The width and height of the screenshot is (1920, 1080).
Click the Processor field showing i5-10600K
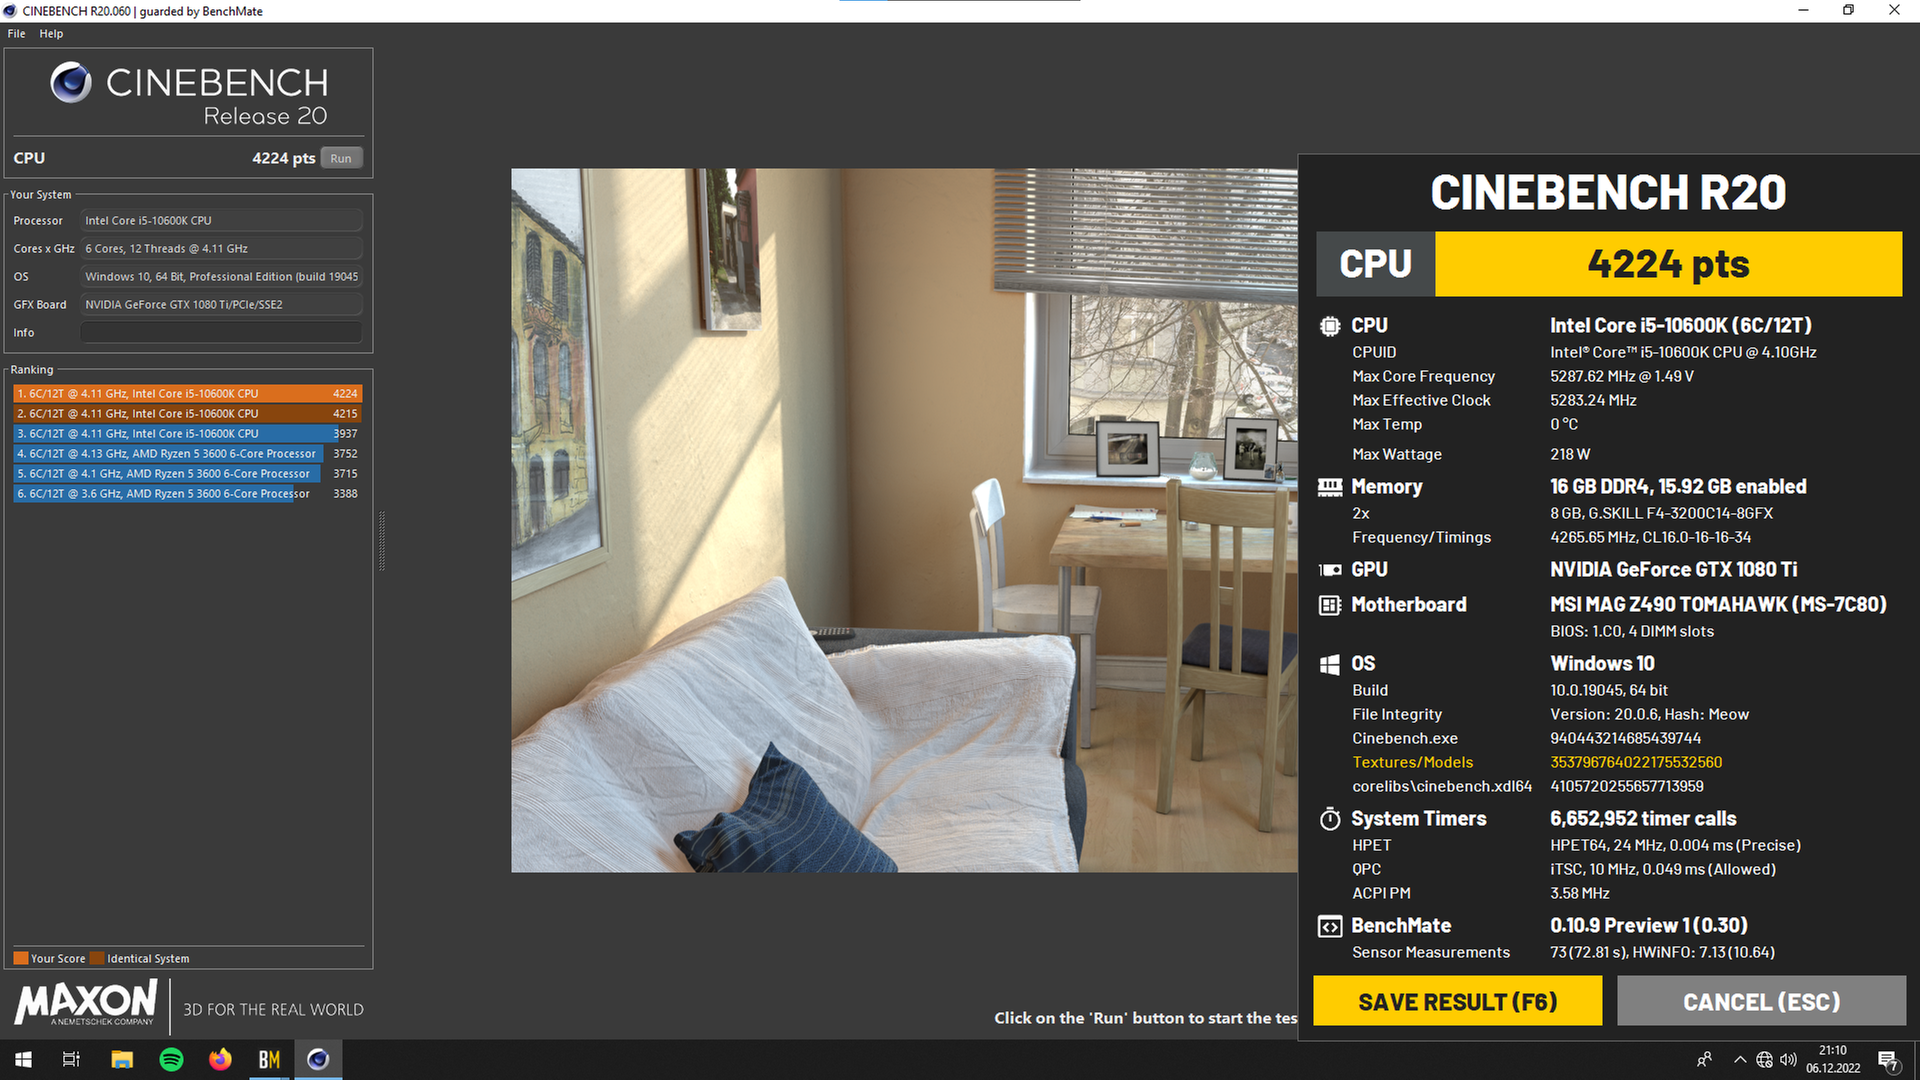221,221
